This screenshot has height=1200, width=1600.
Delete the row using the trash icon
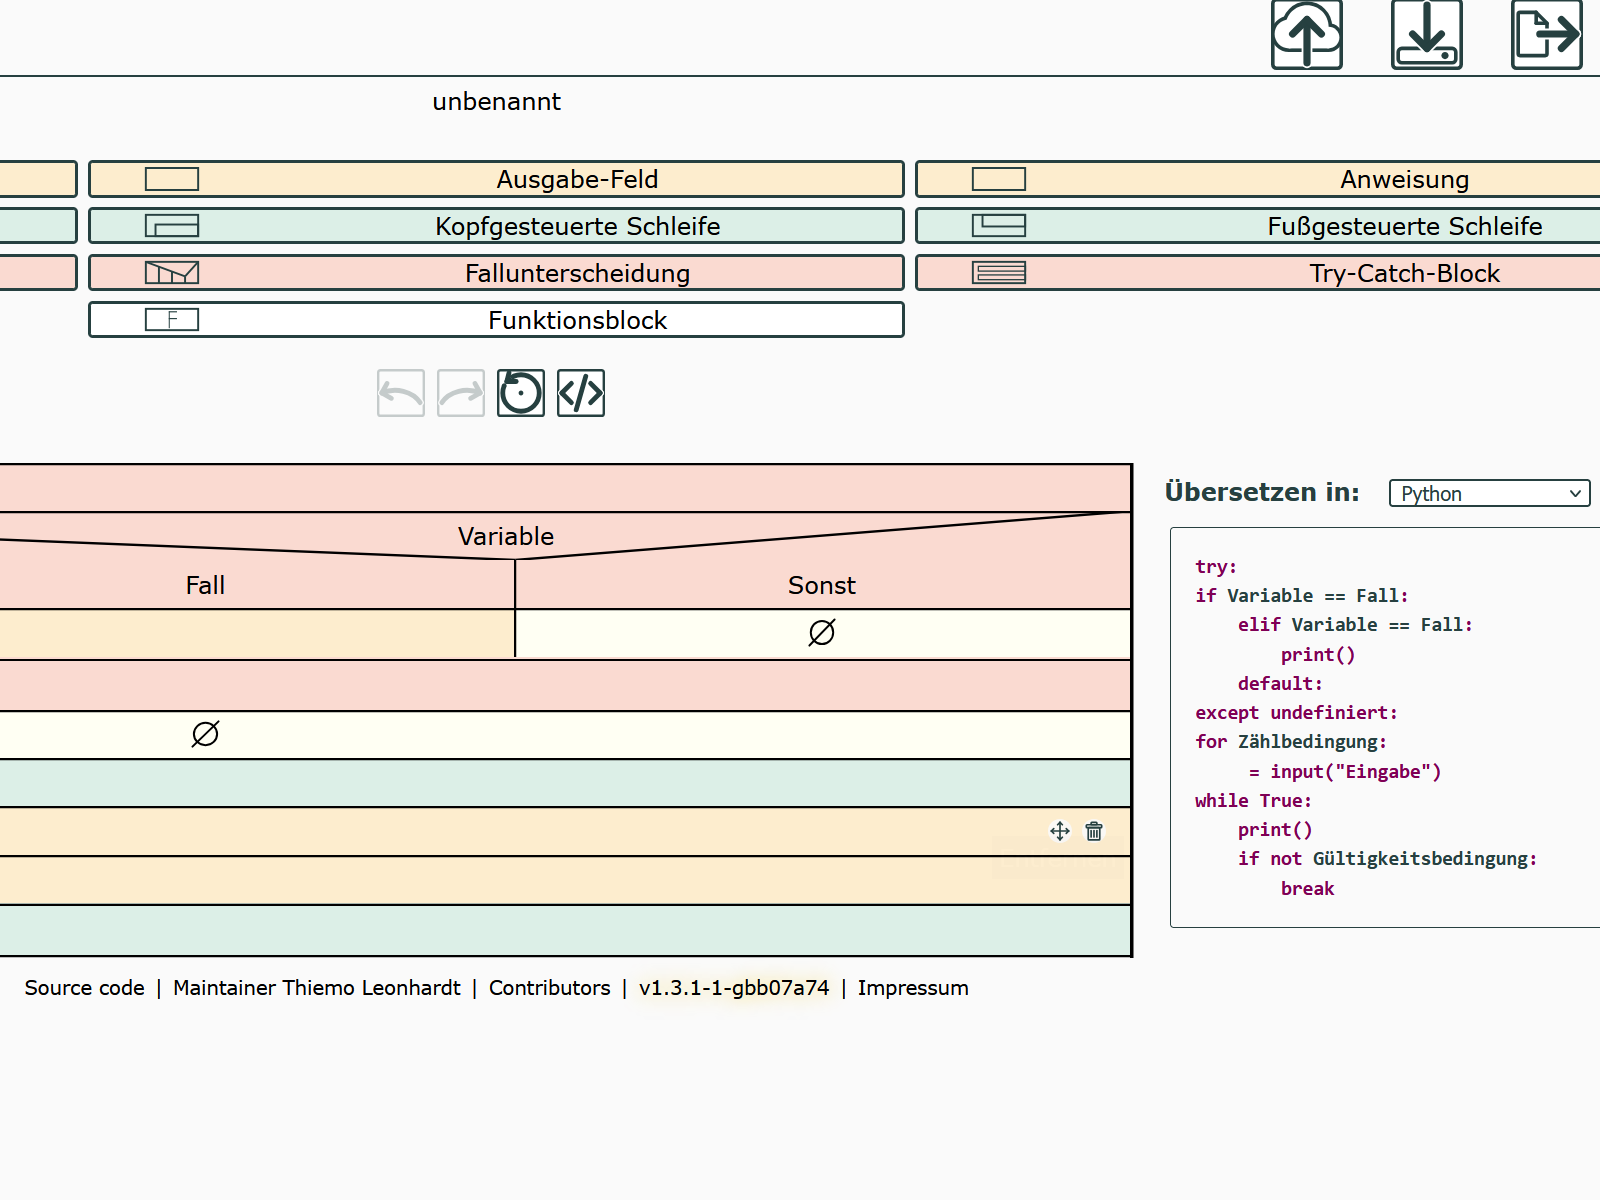click(x=1094, y=831)
